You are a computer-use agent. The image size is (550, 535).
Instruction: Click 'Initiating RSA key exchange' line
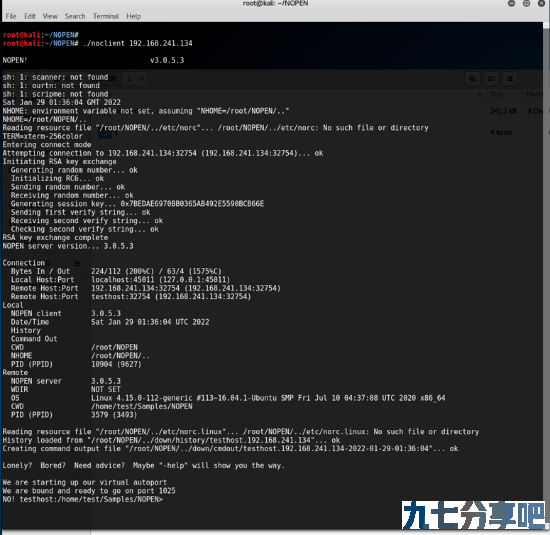(60, 161)
